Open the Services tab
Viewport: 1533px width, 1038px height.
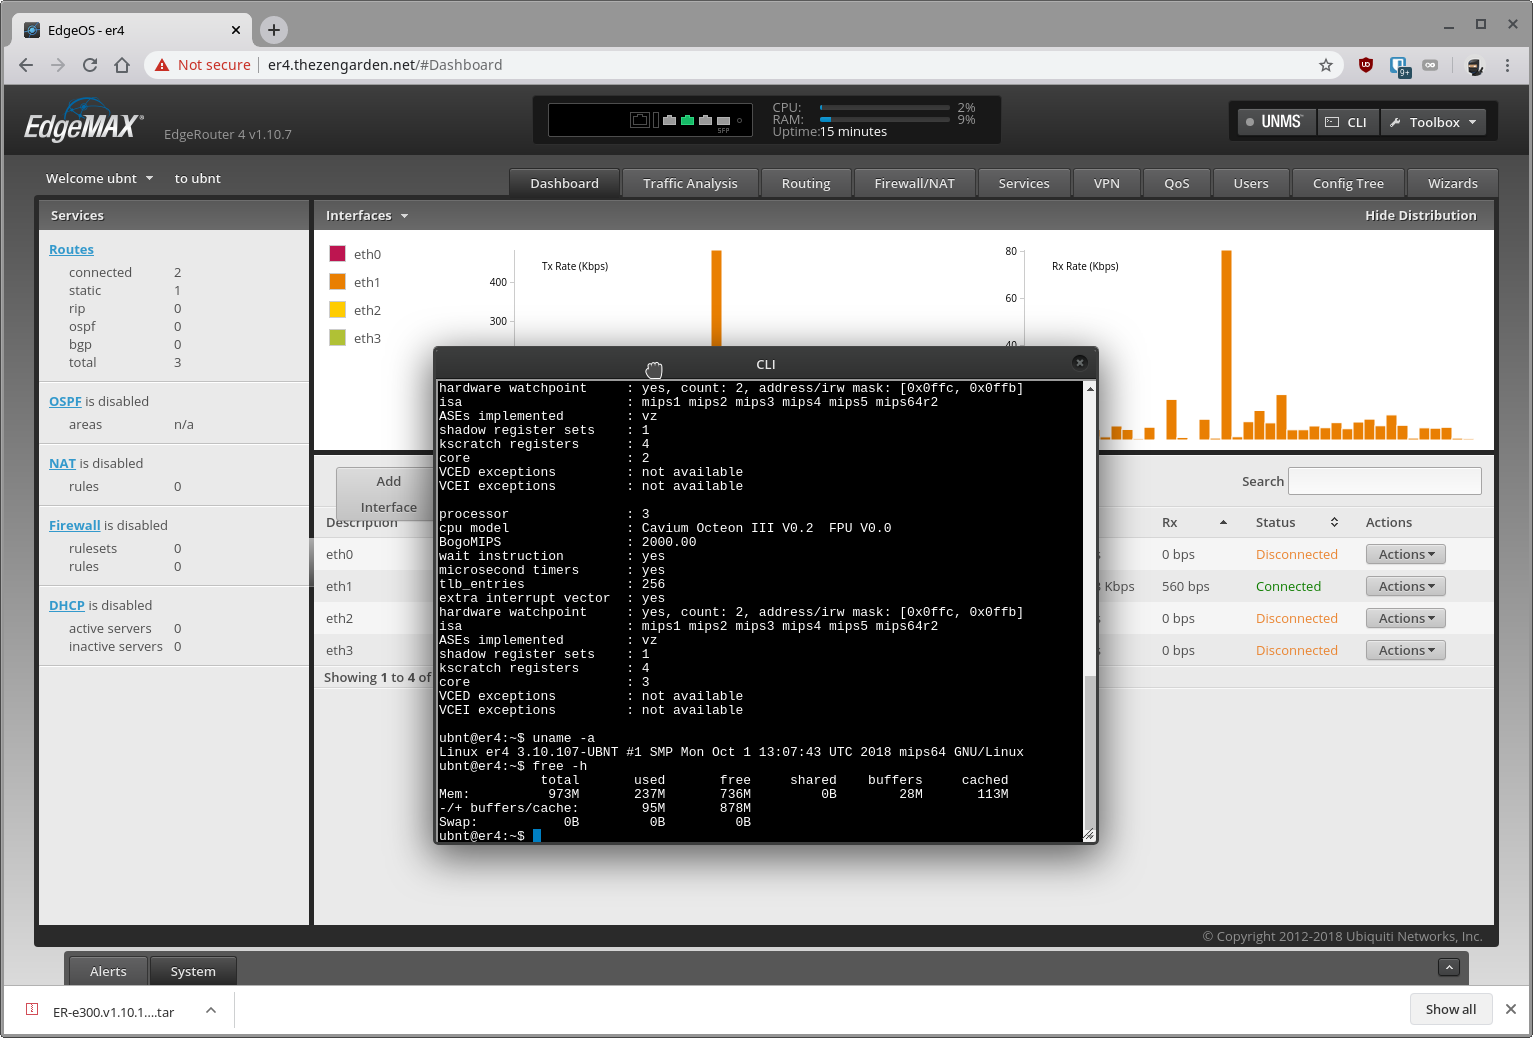tap(1024, 183)
